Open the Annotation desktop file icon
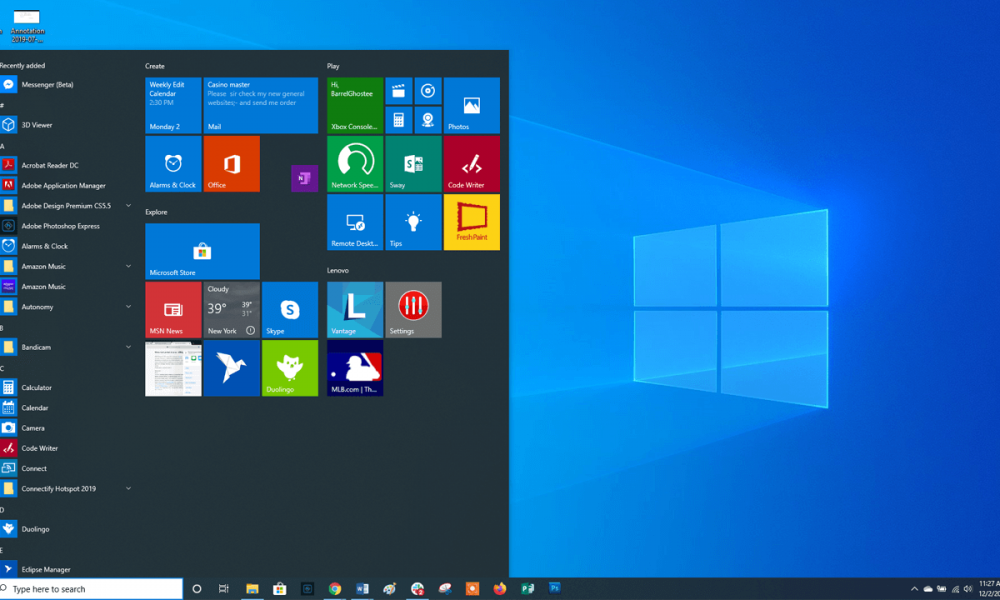Screen dimensions: 1000x600 coord(27,26)
